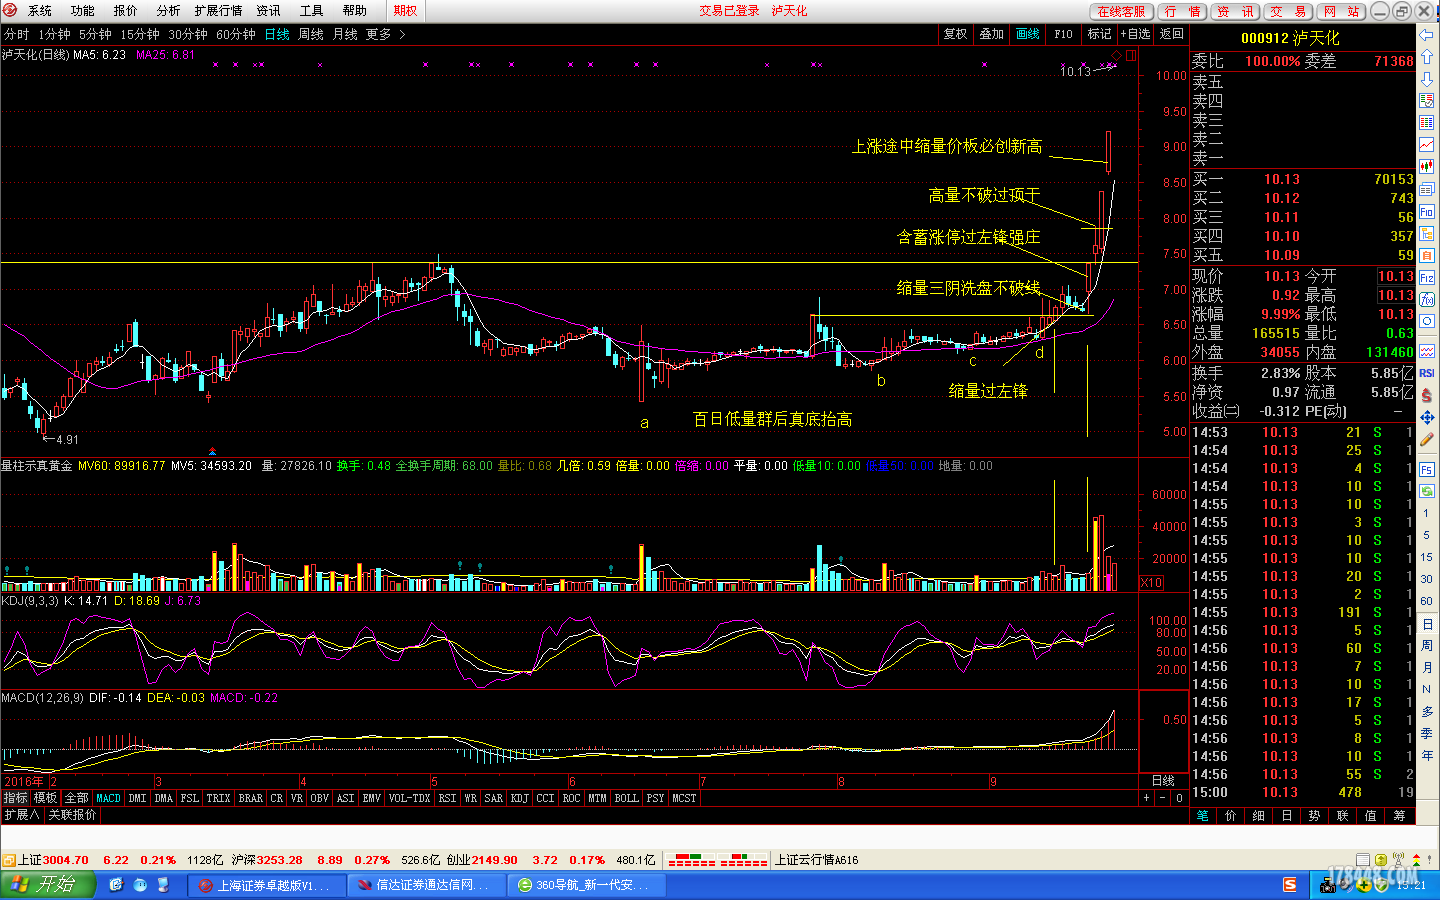Switch to 30分钟 period
This screenshot has width=1440, height=900.
point(188,34)
